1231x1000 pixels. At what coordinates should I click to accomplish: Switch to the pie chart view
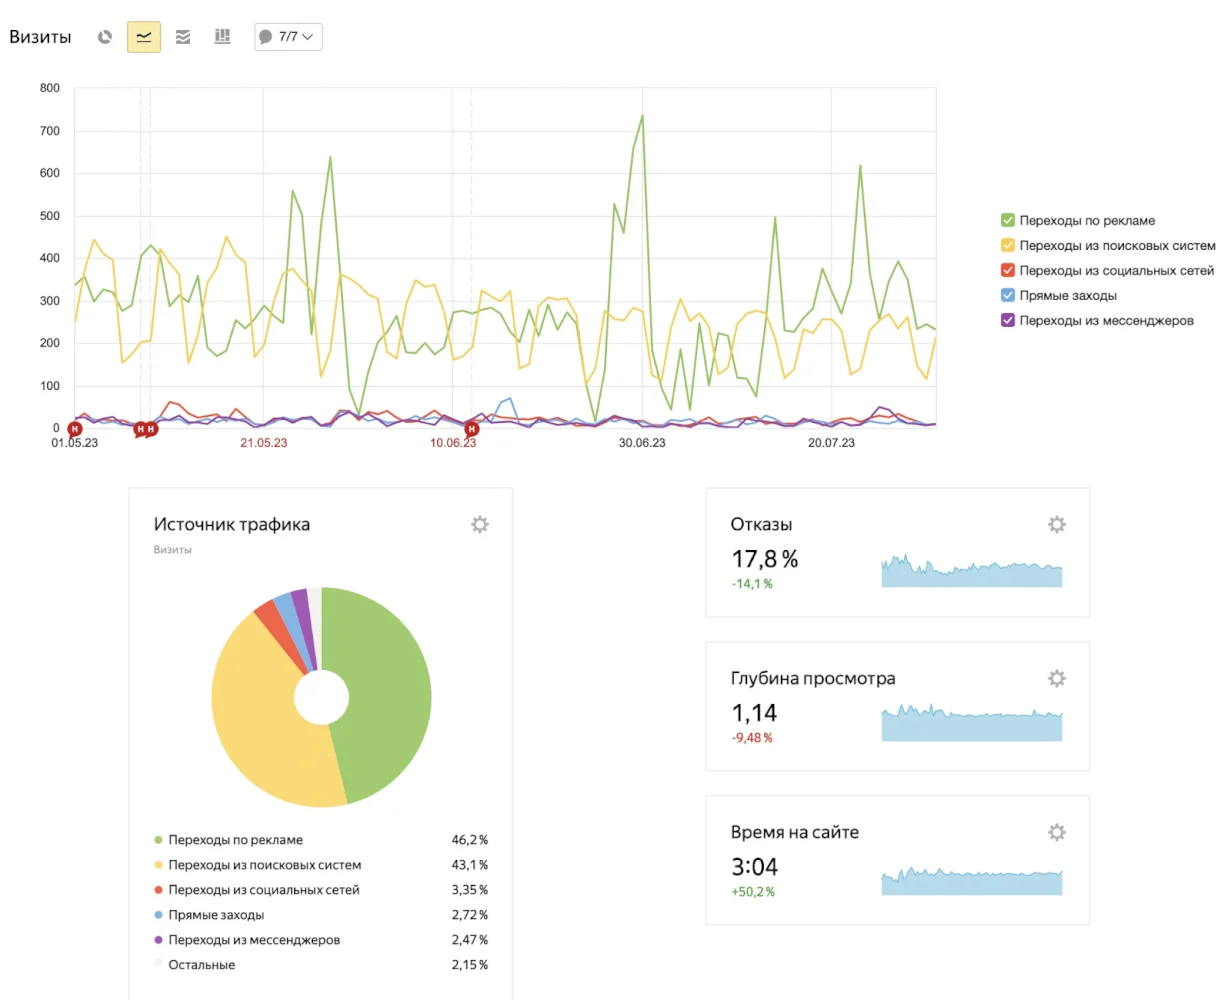(105, 37)
